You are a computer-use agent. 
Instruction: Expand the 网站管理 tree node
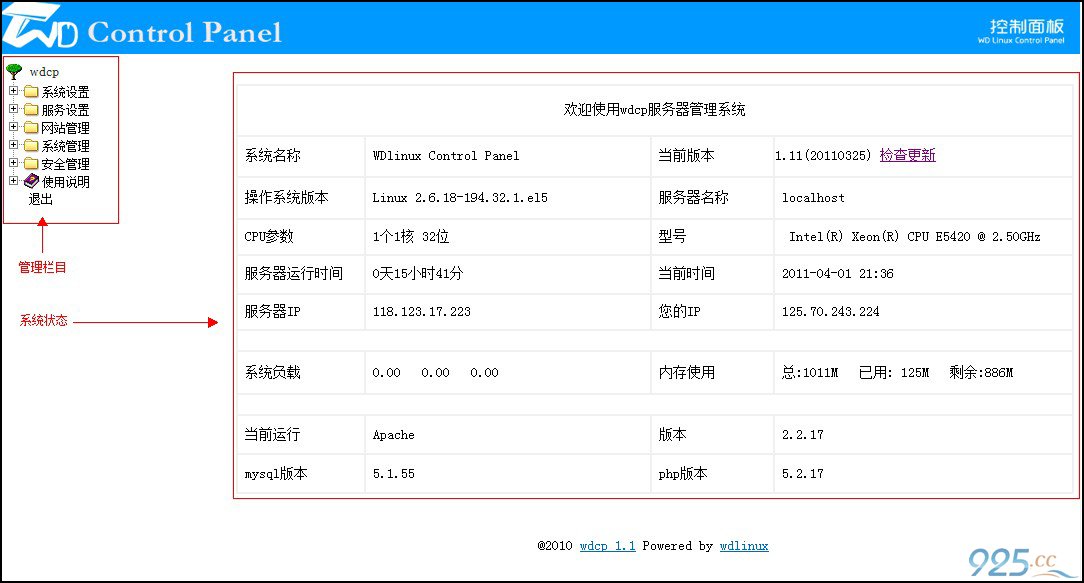click(13, 127)
